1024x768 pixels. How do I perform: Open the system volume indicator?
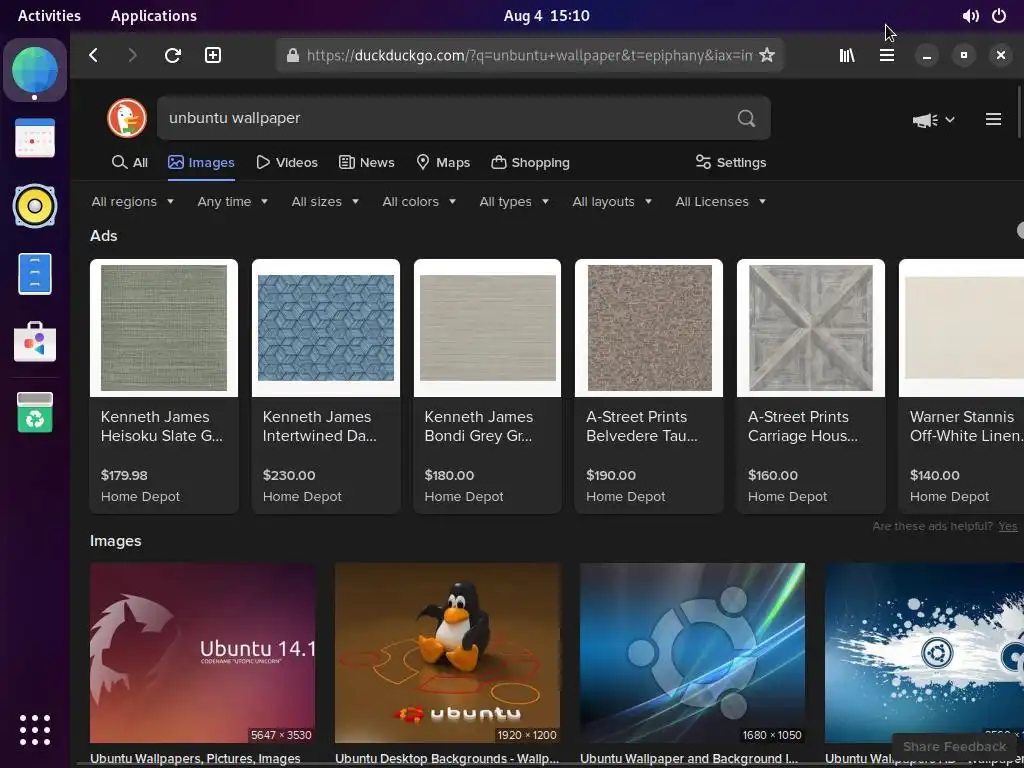(x=970, y=16)
